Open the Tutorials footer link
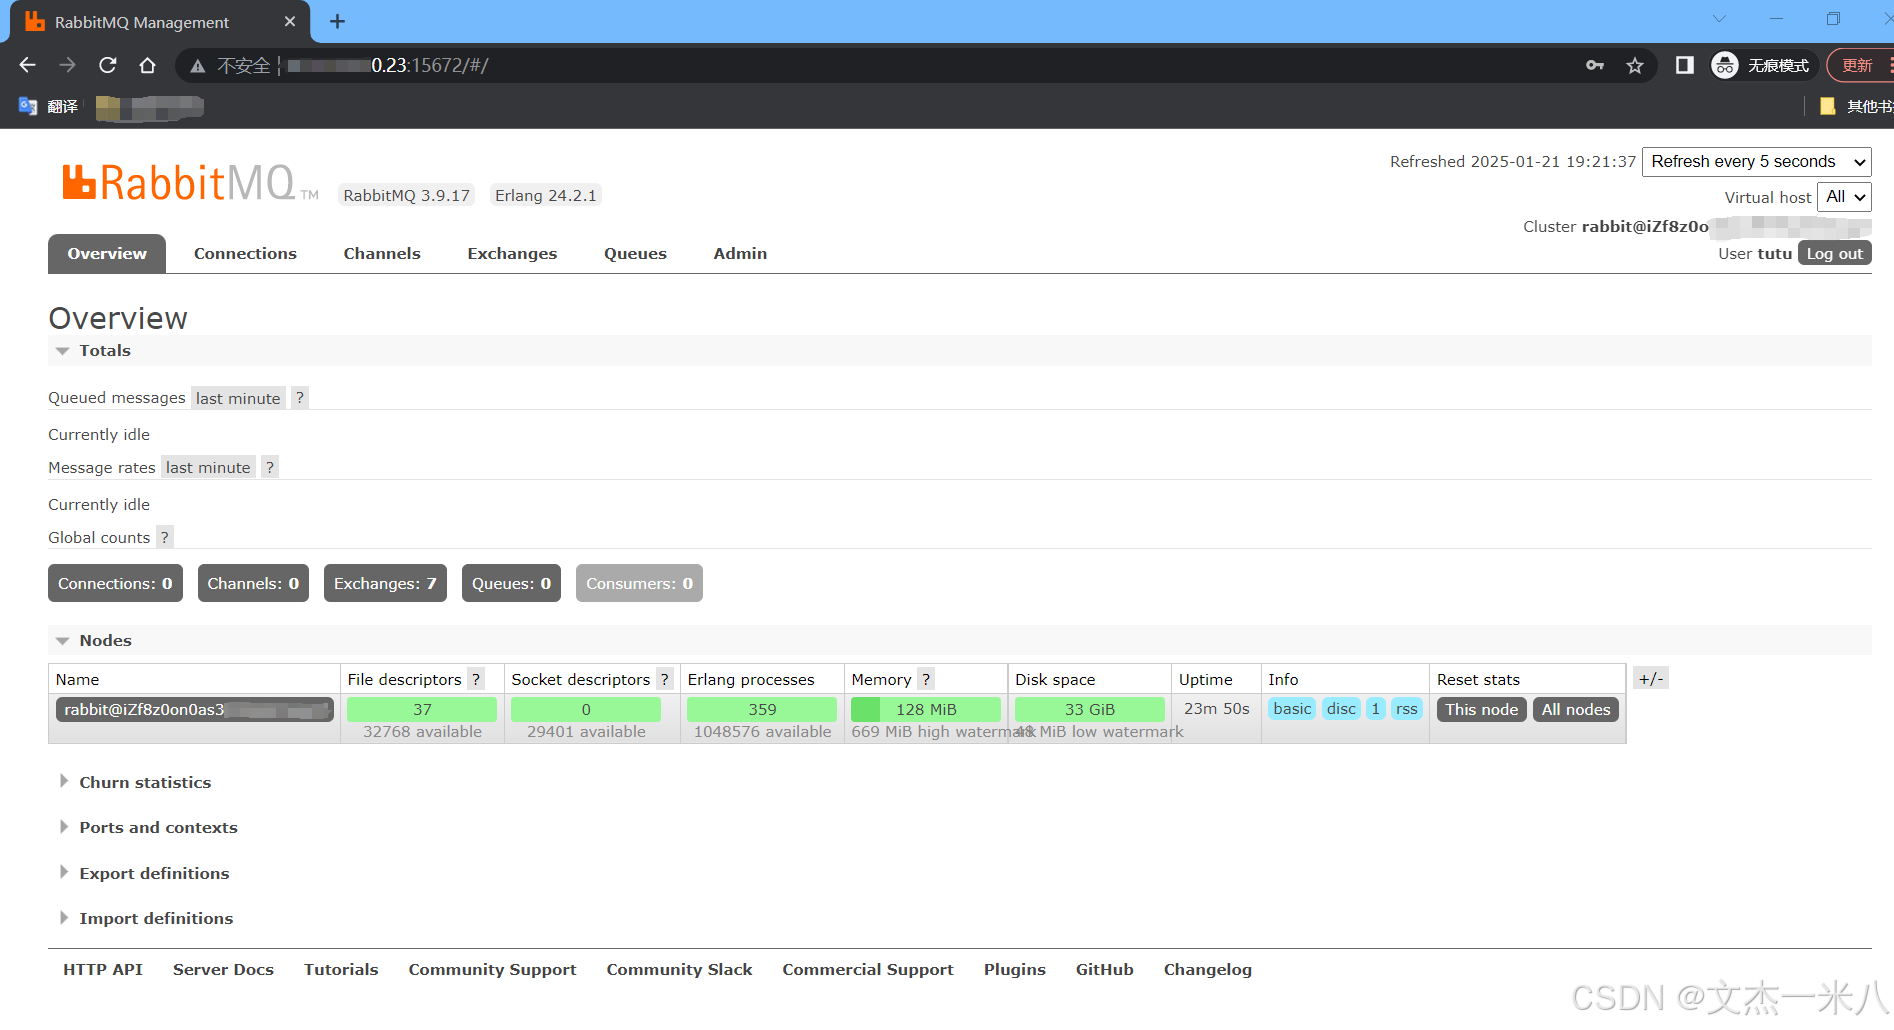This screenshot has width=1894, height=1030. tap(341, 969)
